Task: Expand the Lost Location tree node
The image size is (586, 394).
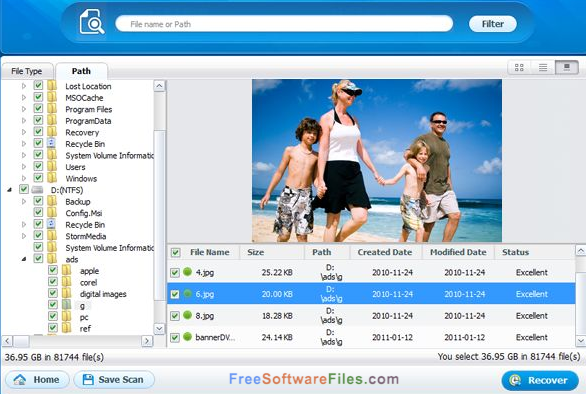Action: pyautogui.click(x=24, y=86)
